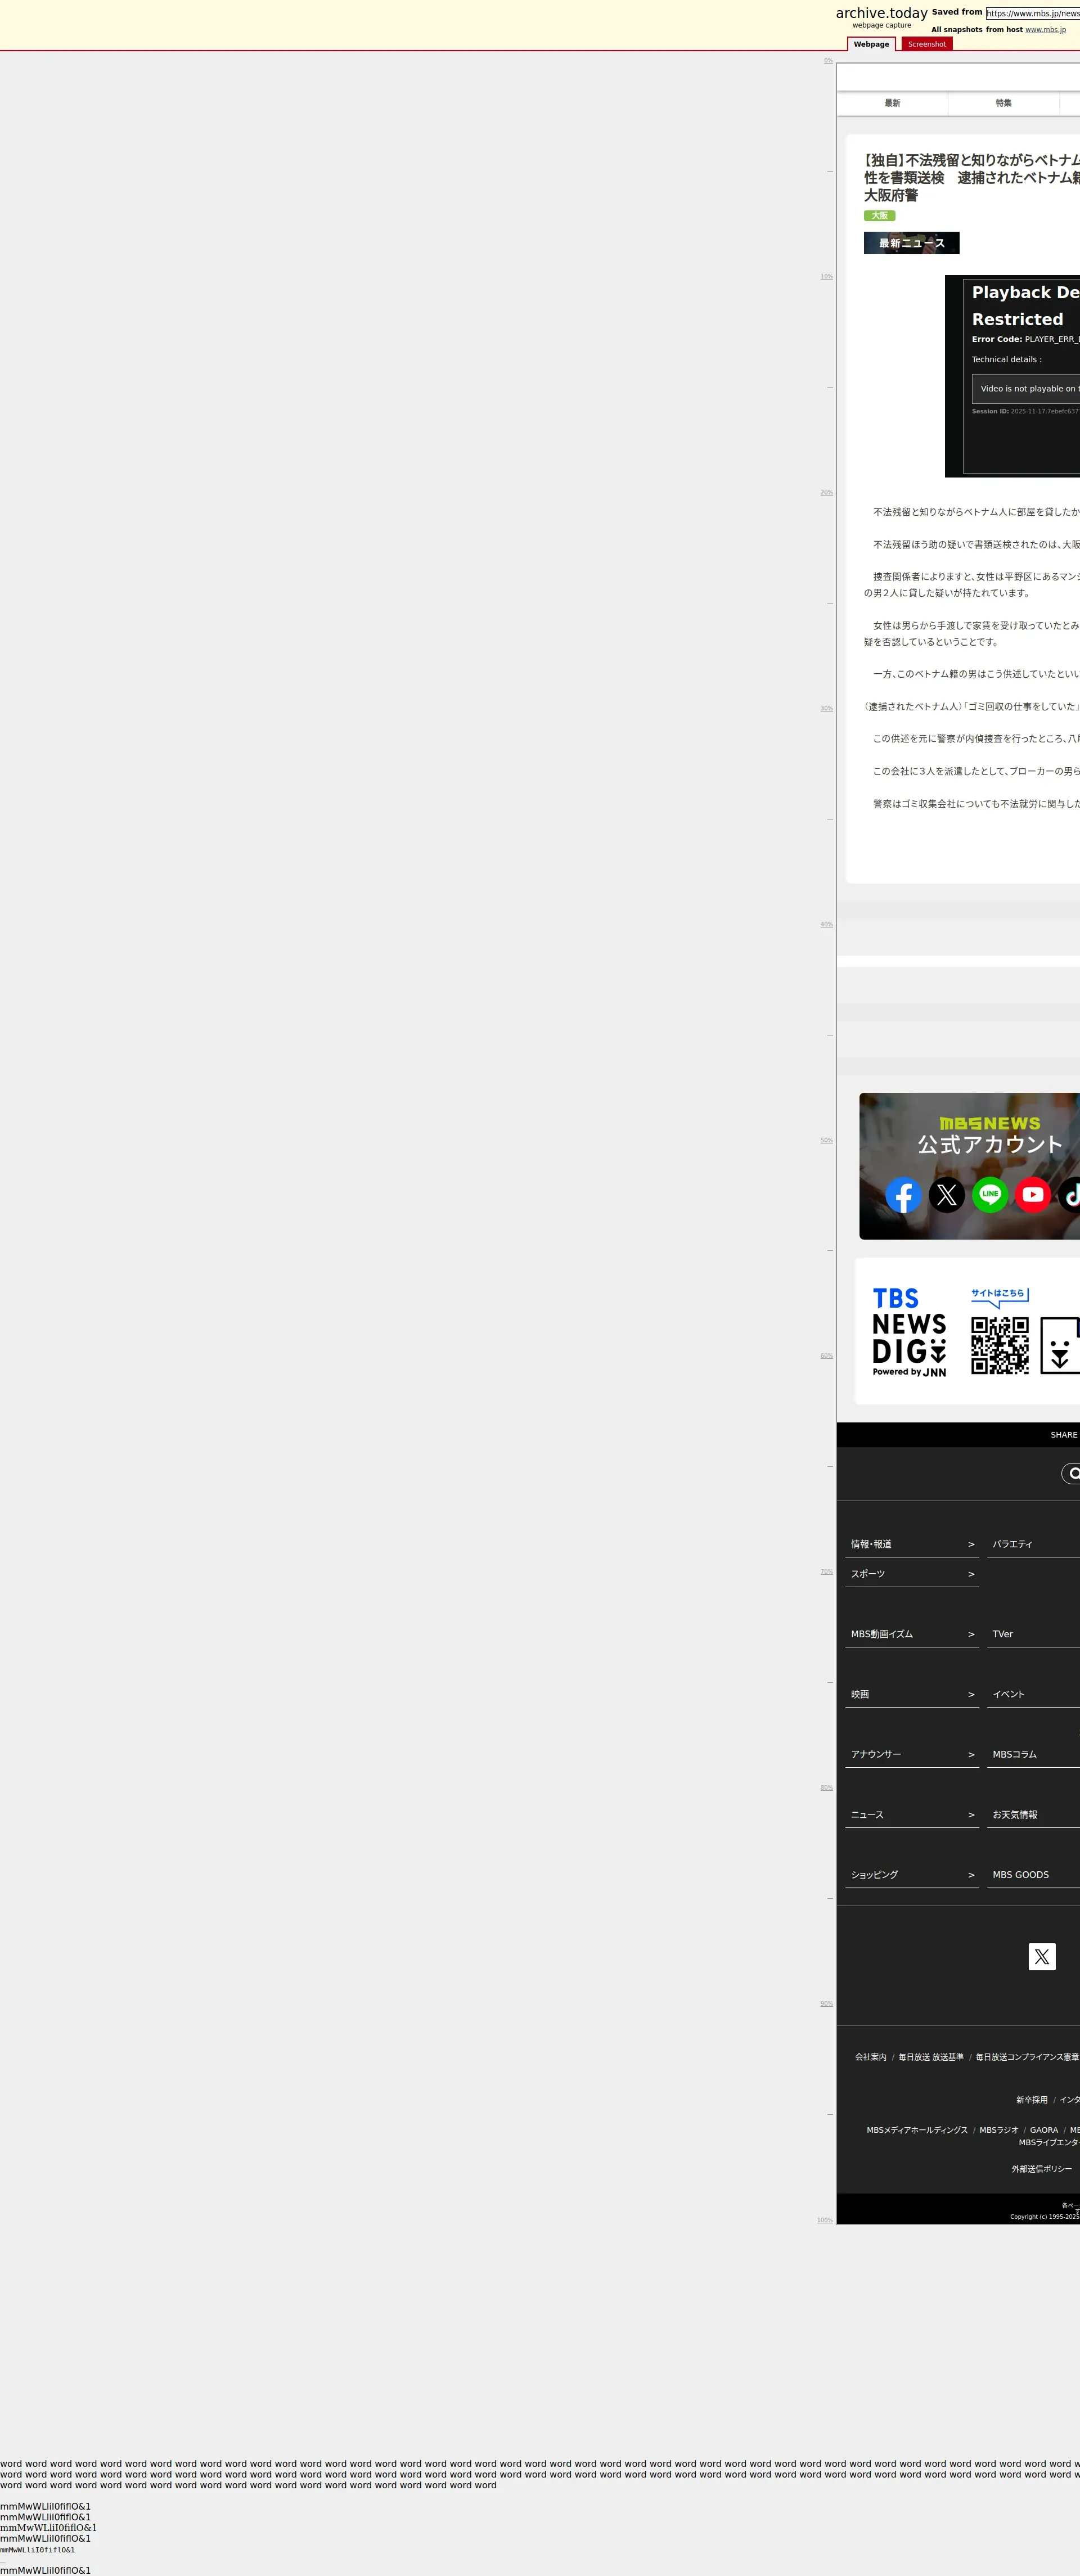
Task: Switch to the Screenshot tab
Action: (x=926, y=44)
